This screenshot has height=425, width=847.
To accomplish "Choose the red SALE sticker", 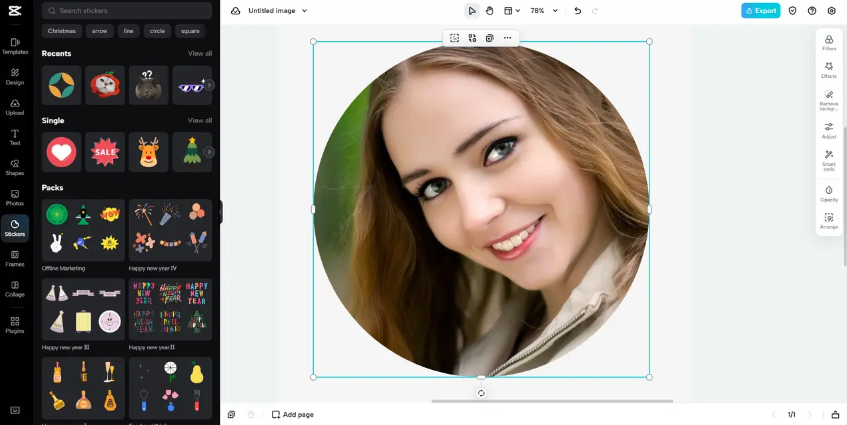I will [105, 152].
